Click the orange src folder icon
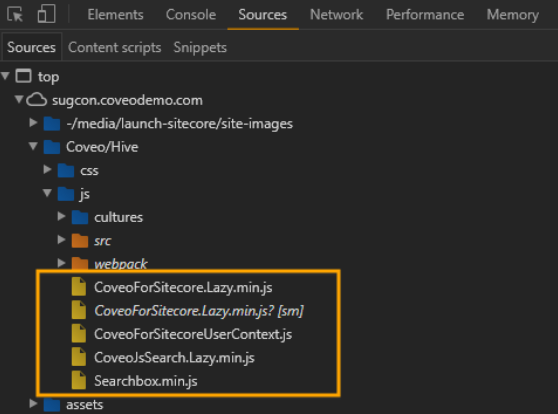The height and width of the screenshot is (414, 558). (80, 241)
